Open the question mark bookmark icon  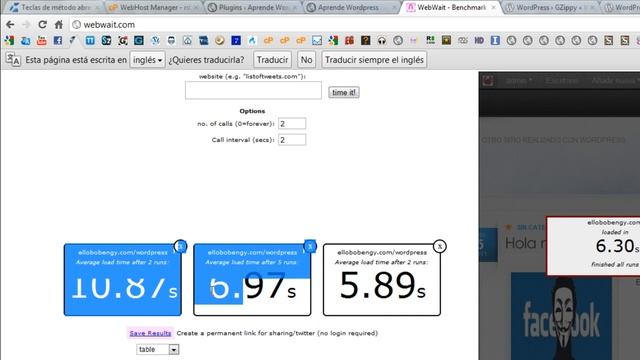pos(365,40)
